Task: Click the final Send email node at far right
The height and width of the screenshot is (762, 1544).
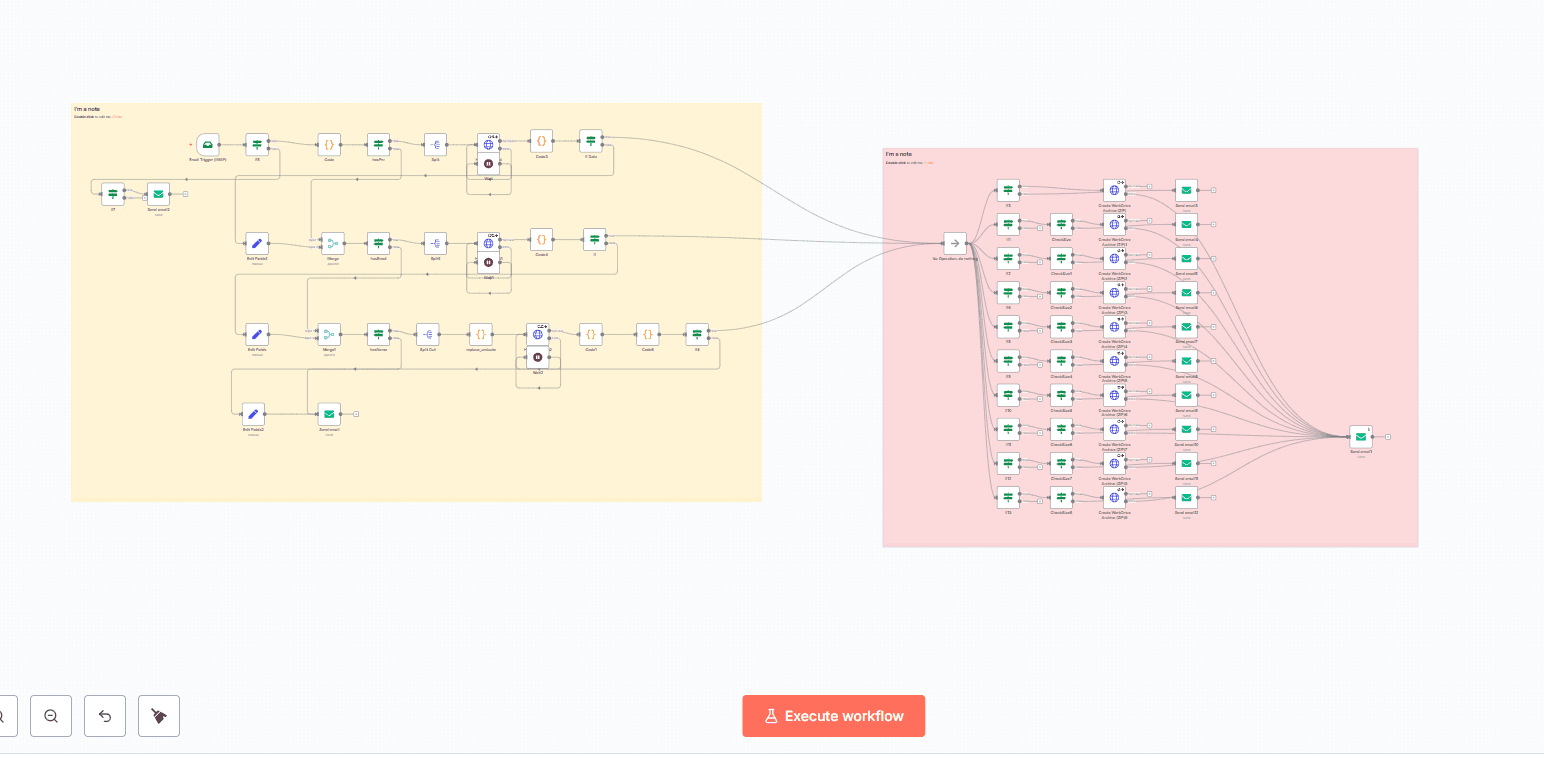Action: click(1360, 437)
